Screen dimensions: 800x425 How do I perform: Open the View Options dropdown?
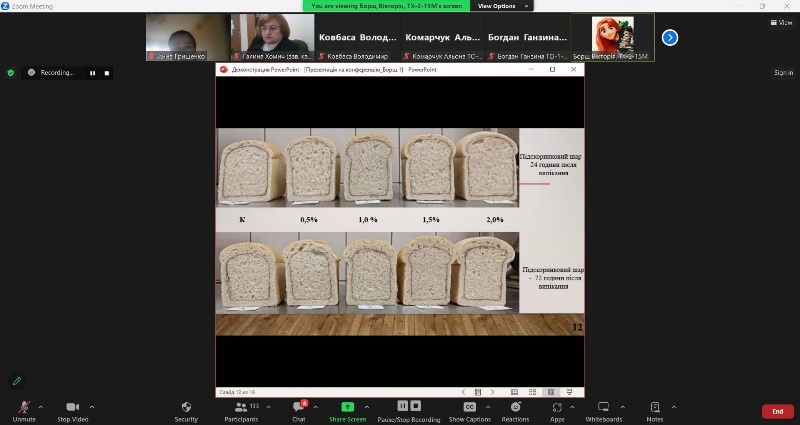502,6
